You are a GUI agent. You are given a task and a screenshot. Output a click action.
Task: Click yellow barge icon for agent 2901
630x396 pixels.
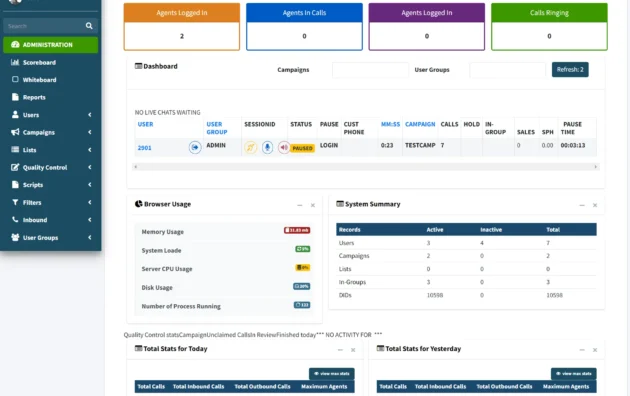250,147
